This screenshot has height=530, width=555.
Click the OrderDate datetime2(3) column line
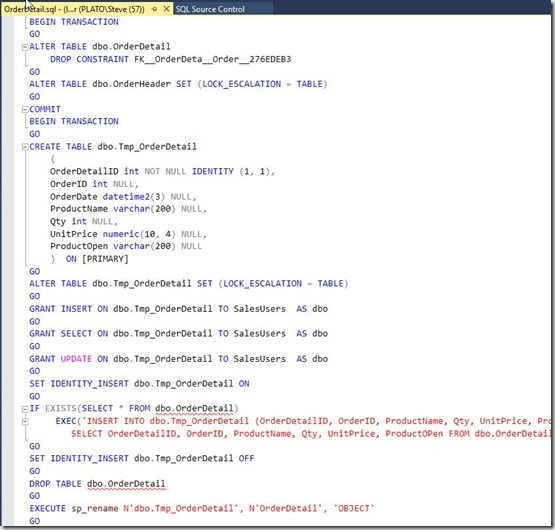(123, 196)
